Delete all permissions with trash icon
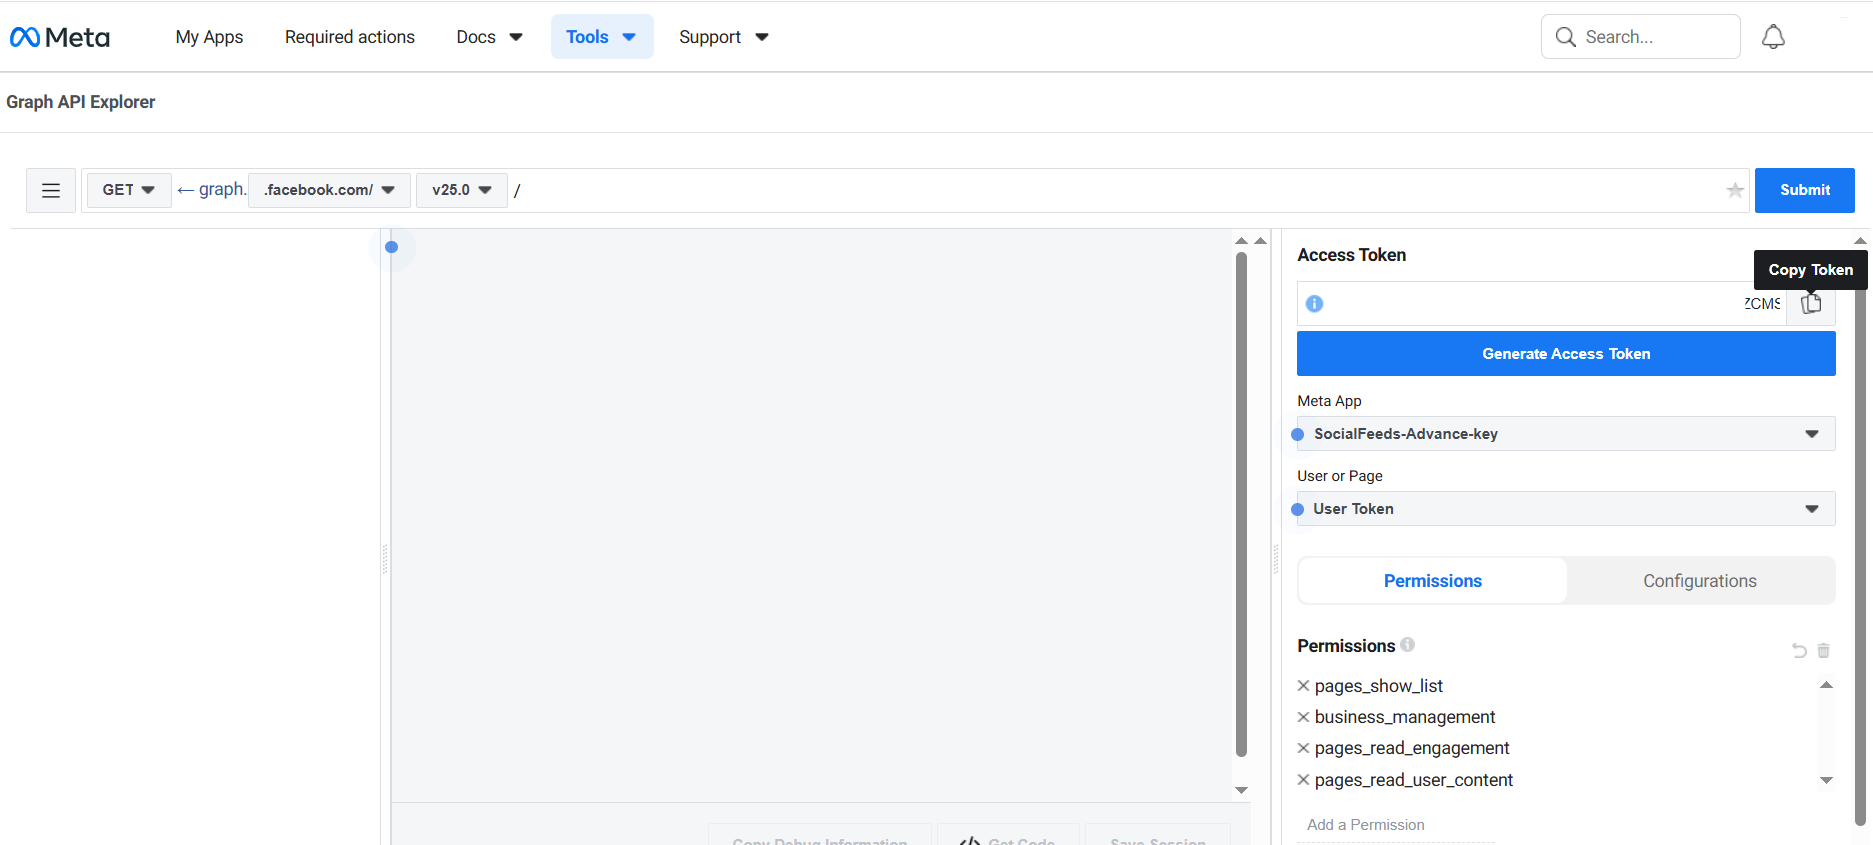 pos(1823,651)
